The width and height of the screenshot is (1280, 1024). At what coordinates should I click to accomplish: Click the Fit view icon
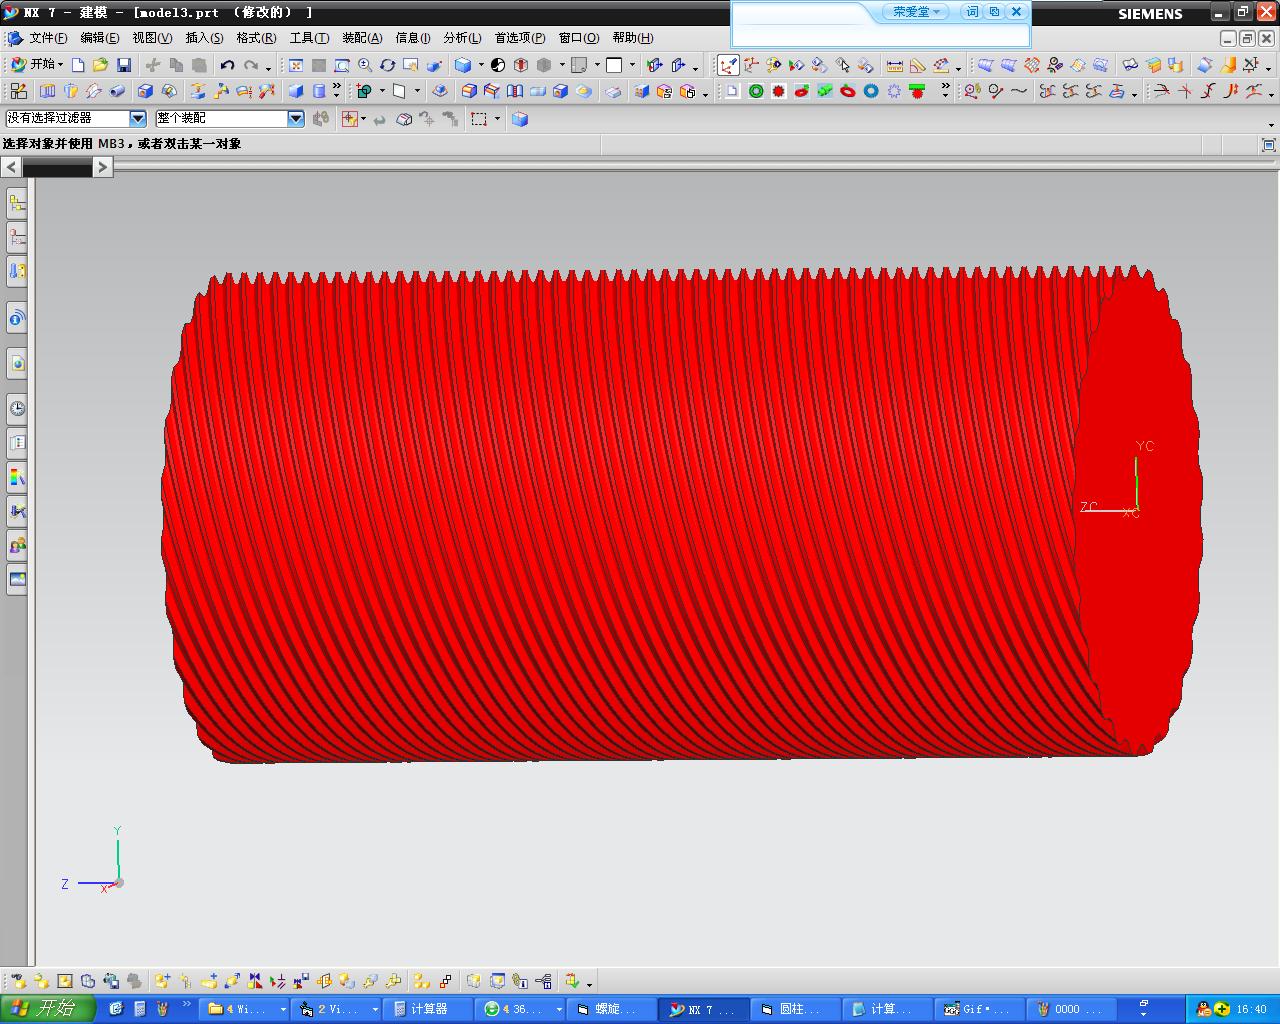[296, 65]
